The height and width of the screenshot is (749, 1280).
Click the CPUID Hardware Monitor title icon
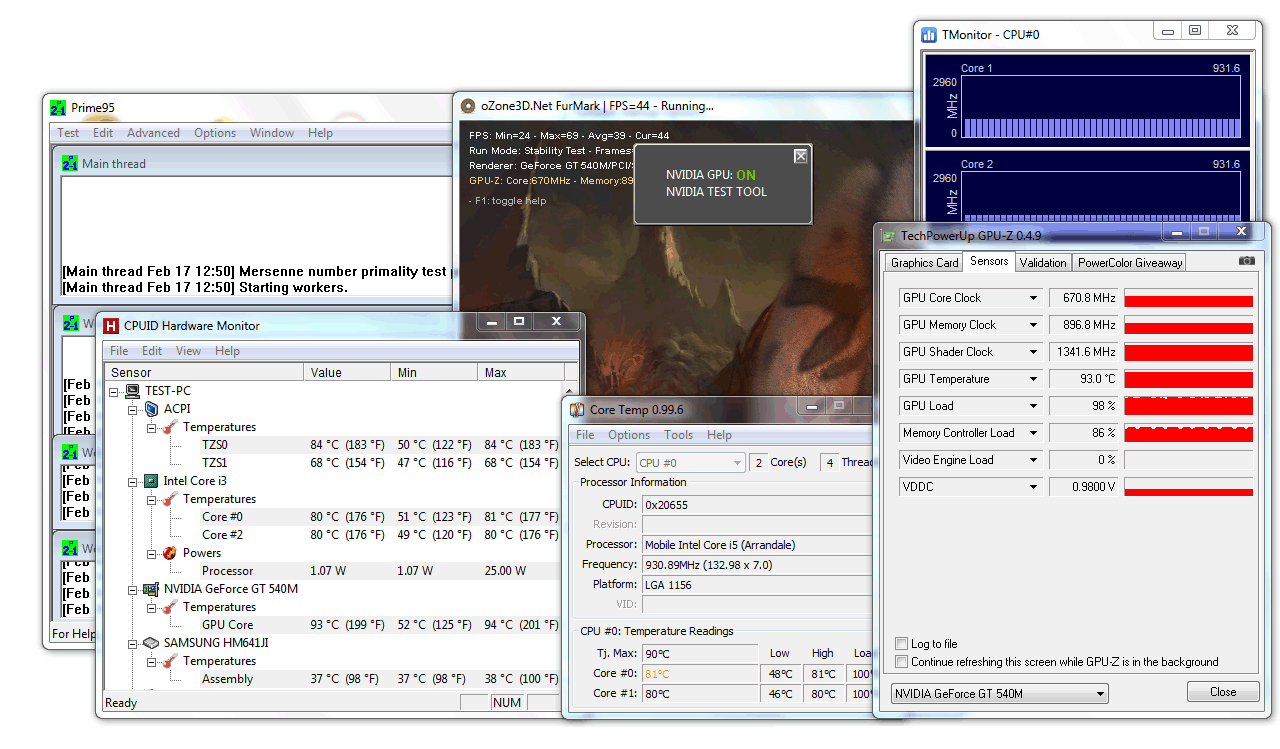(x=111, y=325)
